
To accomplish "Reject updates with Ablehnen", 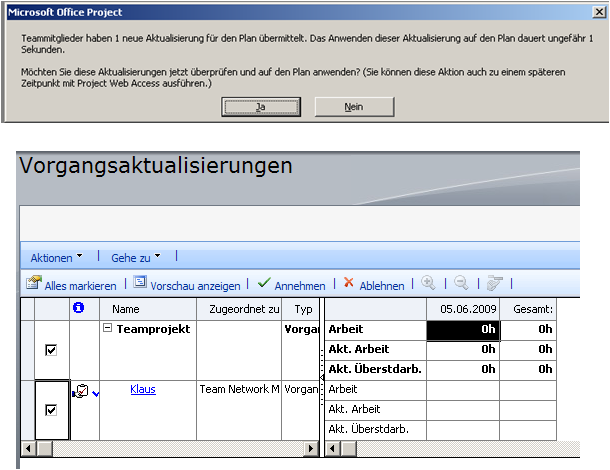I will click(382, 286).
